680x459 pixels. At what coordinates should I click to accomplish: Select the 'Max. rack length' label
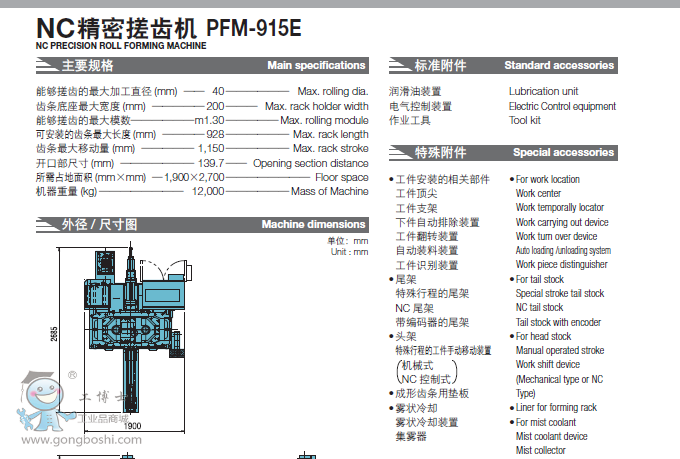330,134
